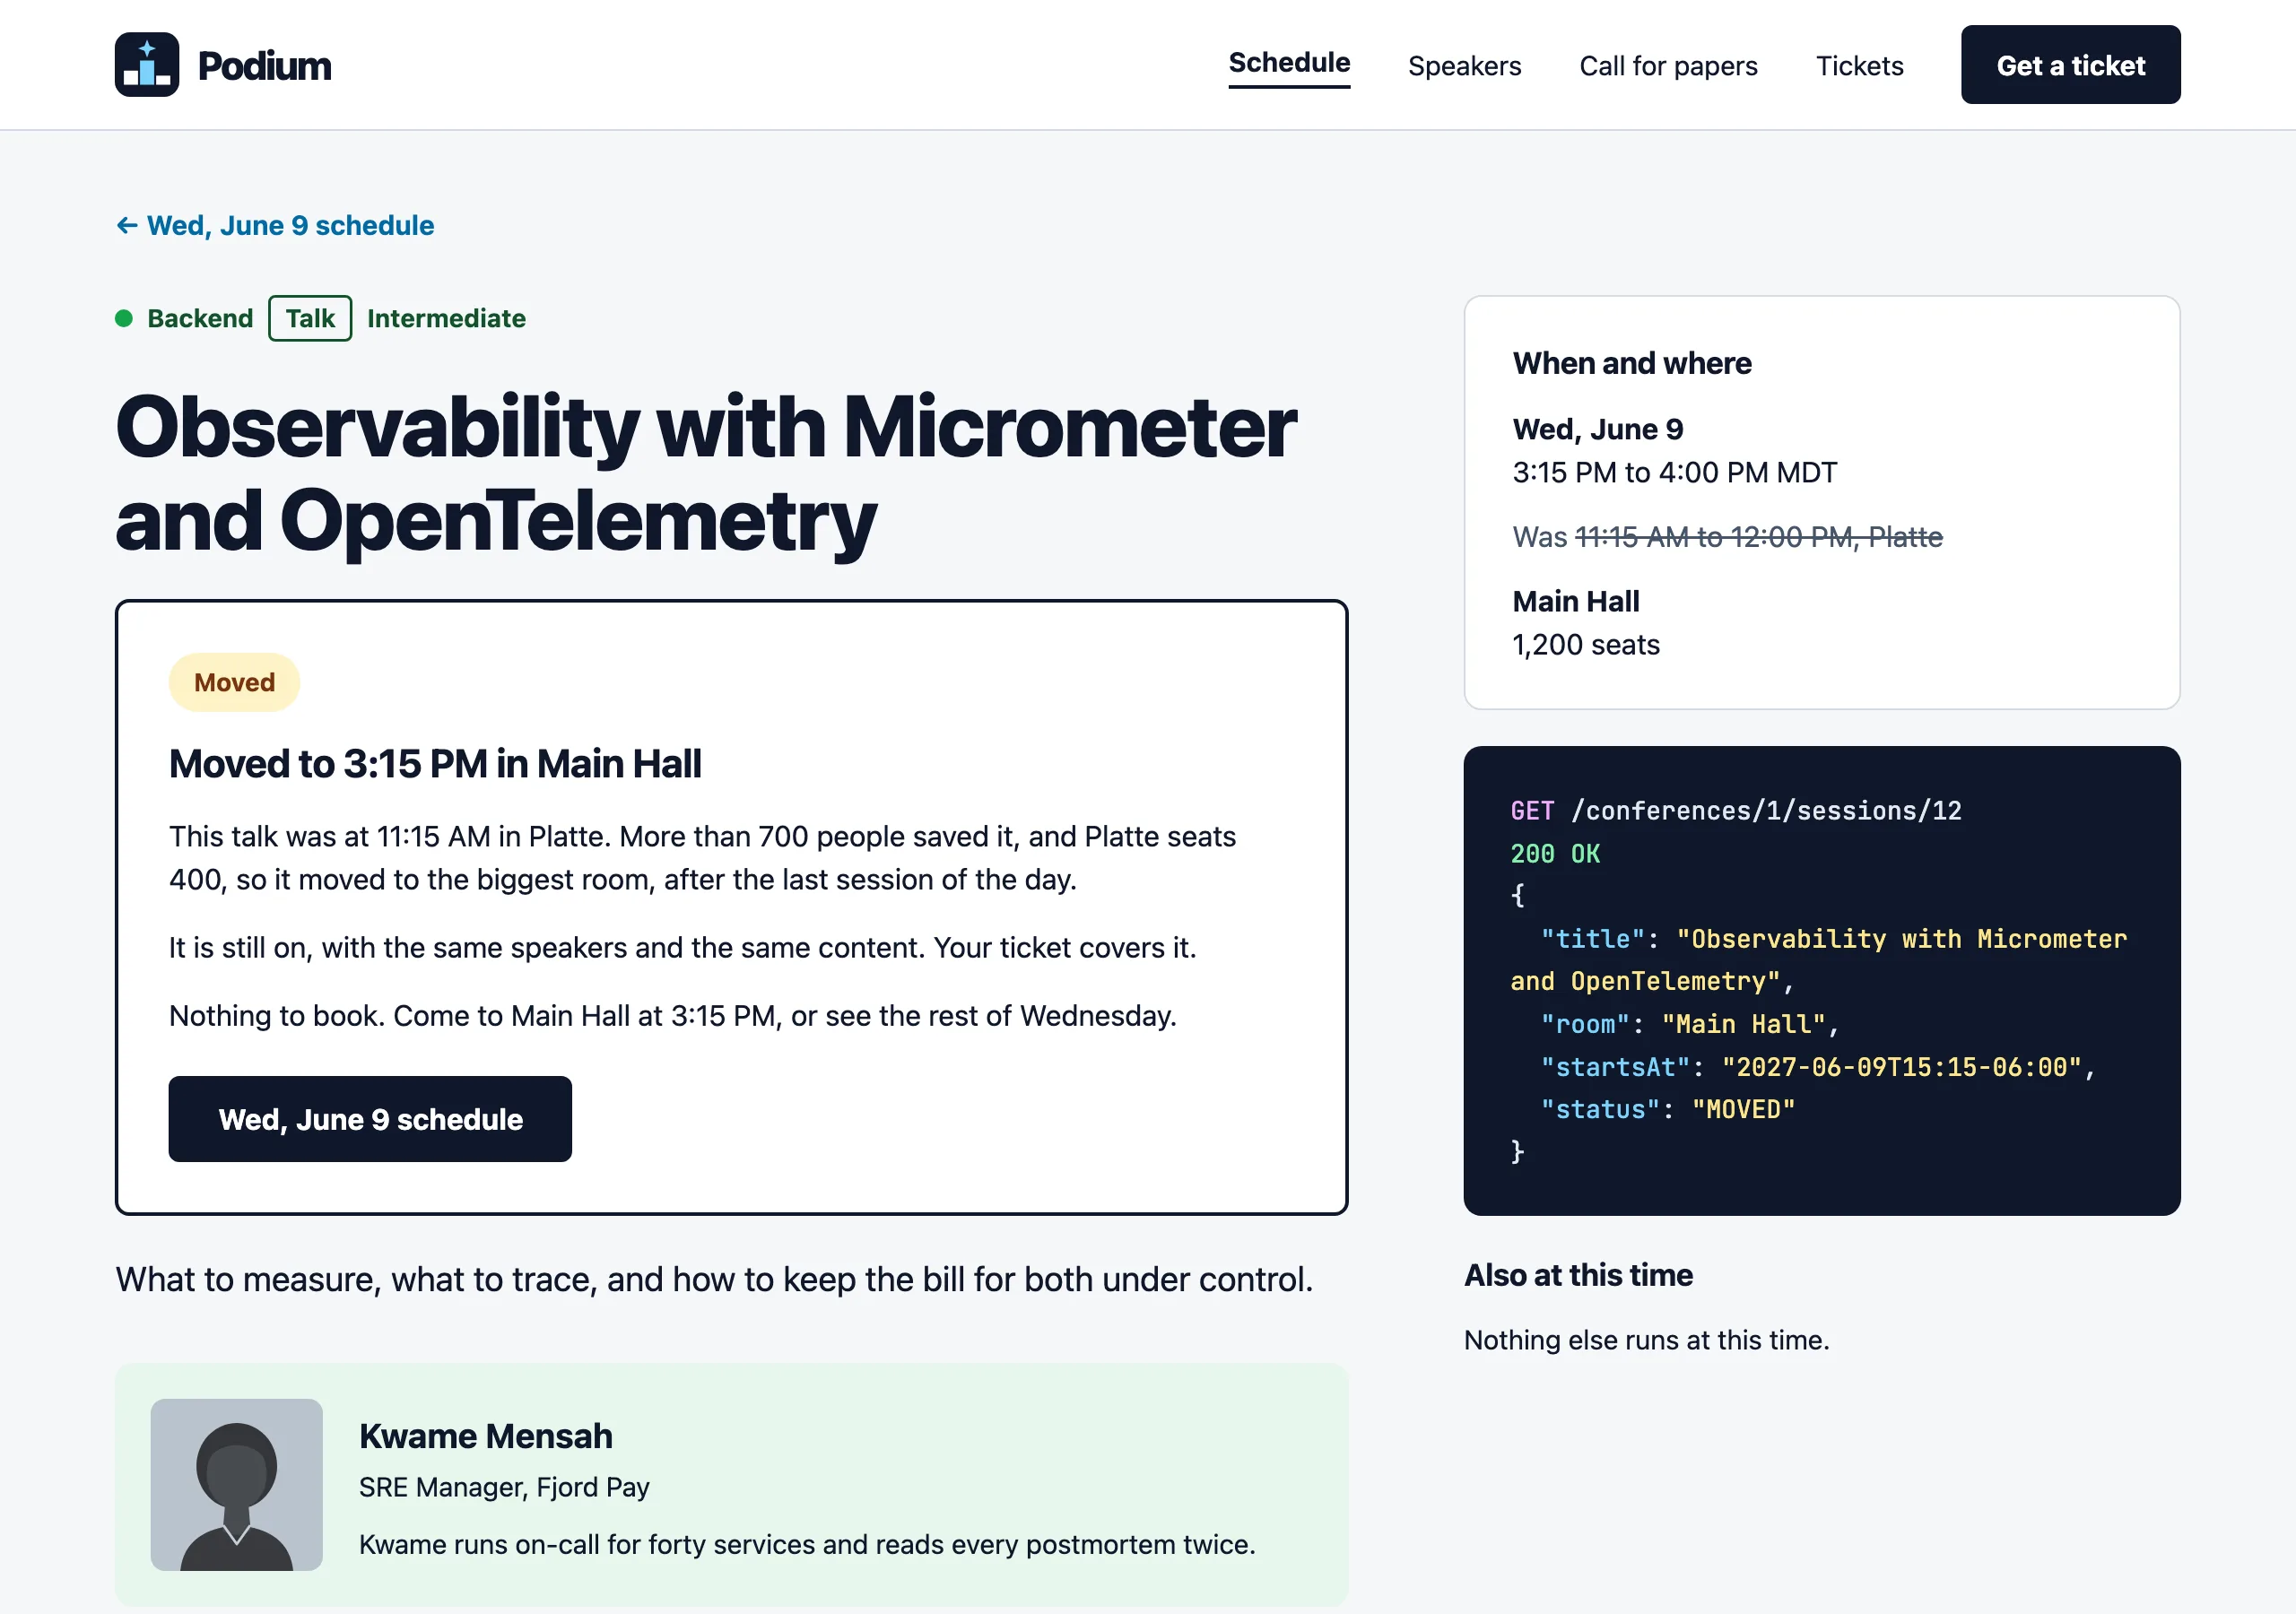Click the Observability talk title heading
Screen dimensions: 2296x1614
point(705,474)
